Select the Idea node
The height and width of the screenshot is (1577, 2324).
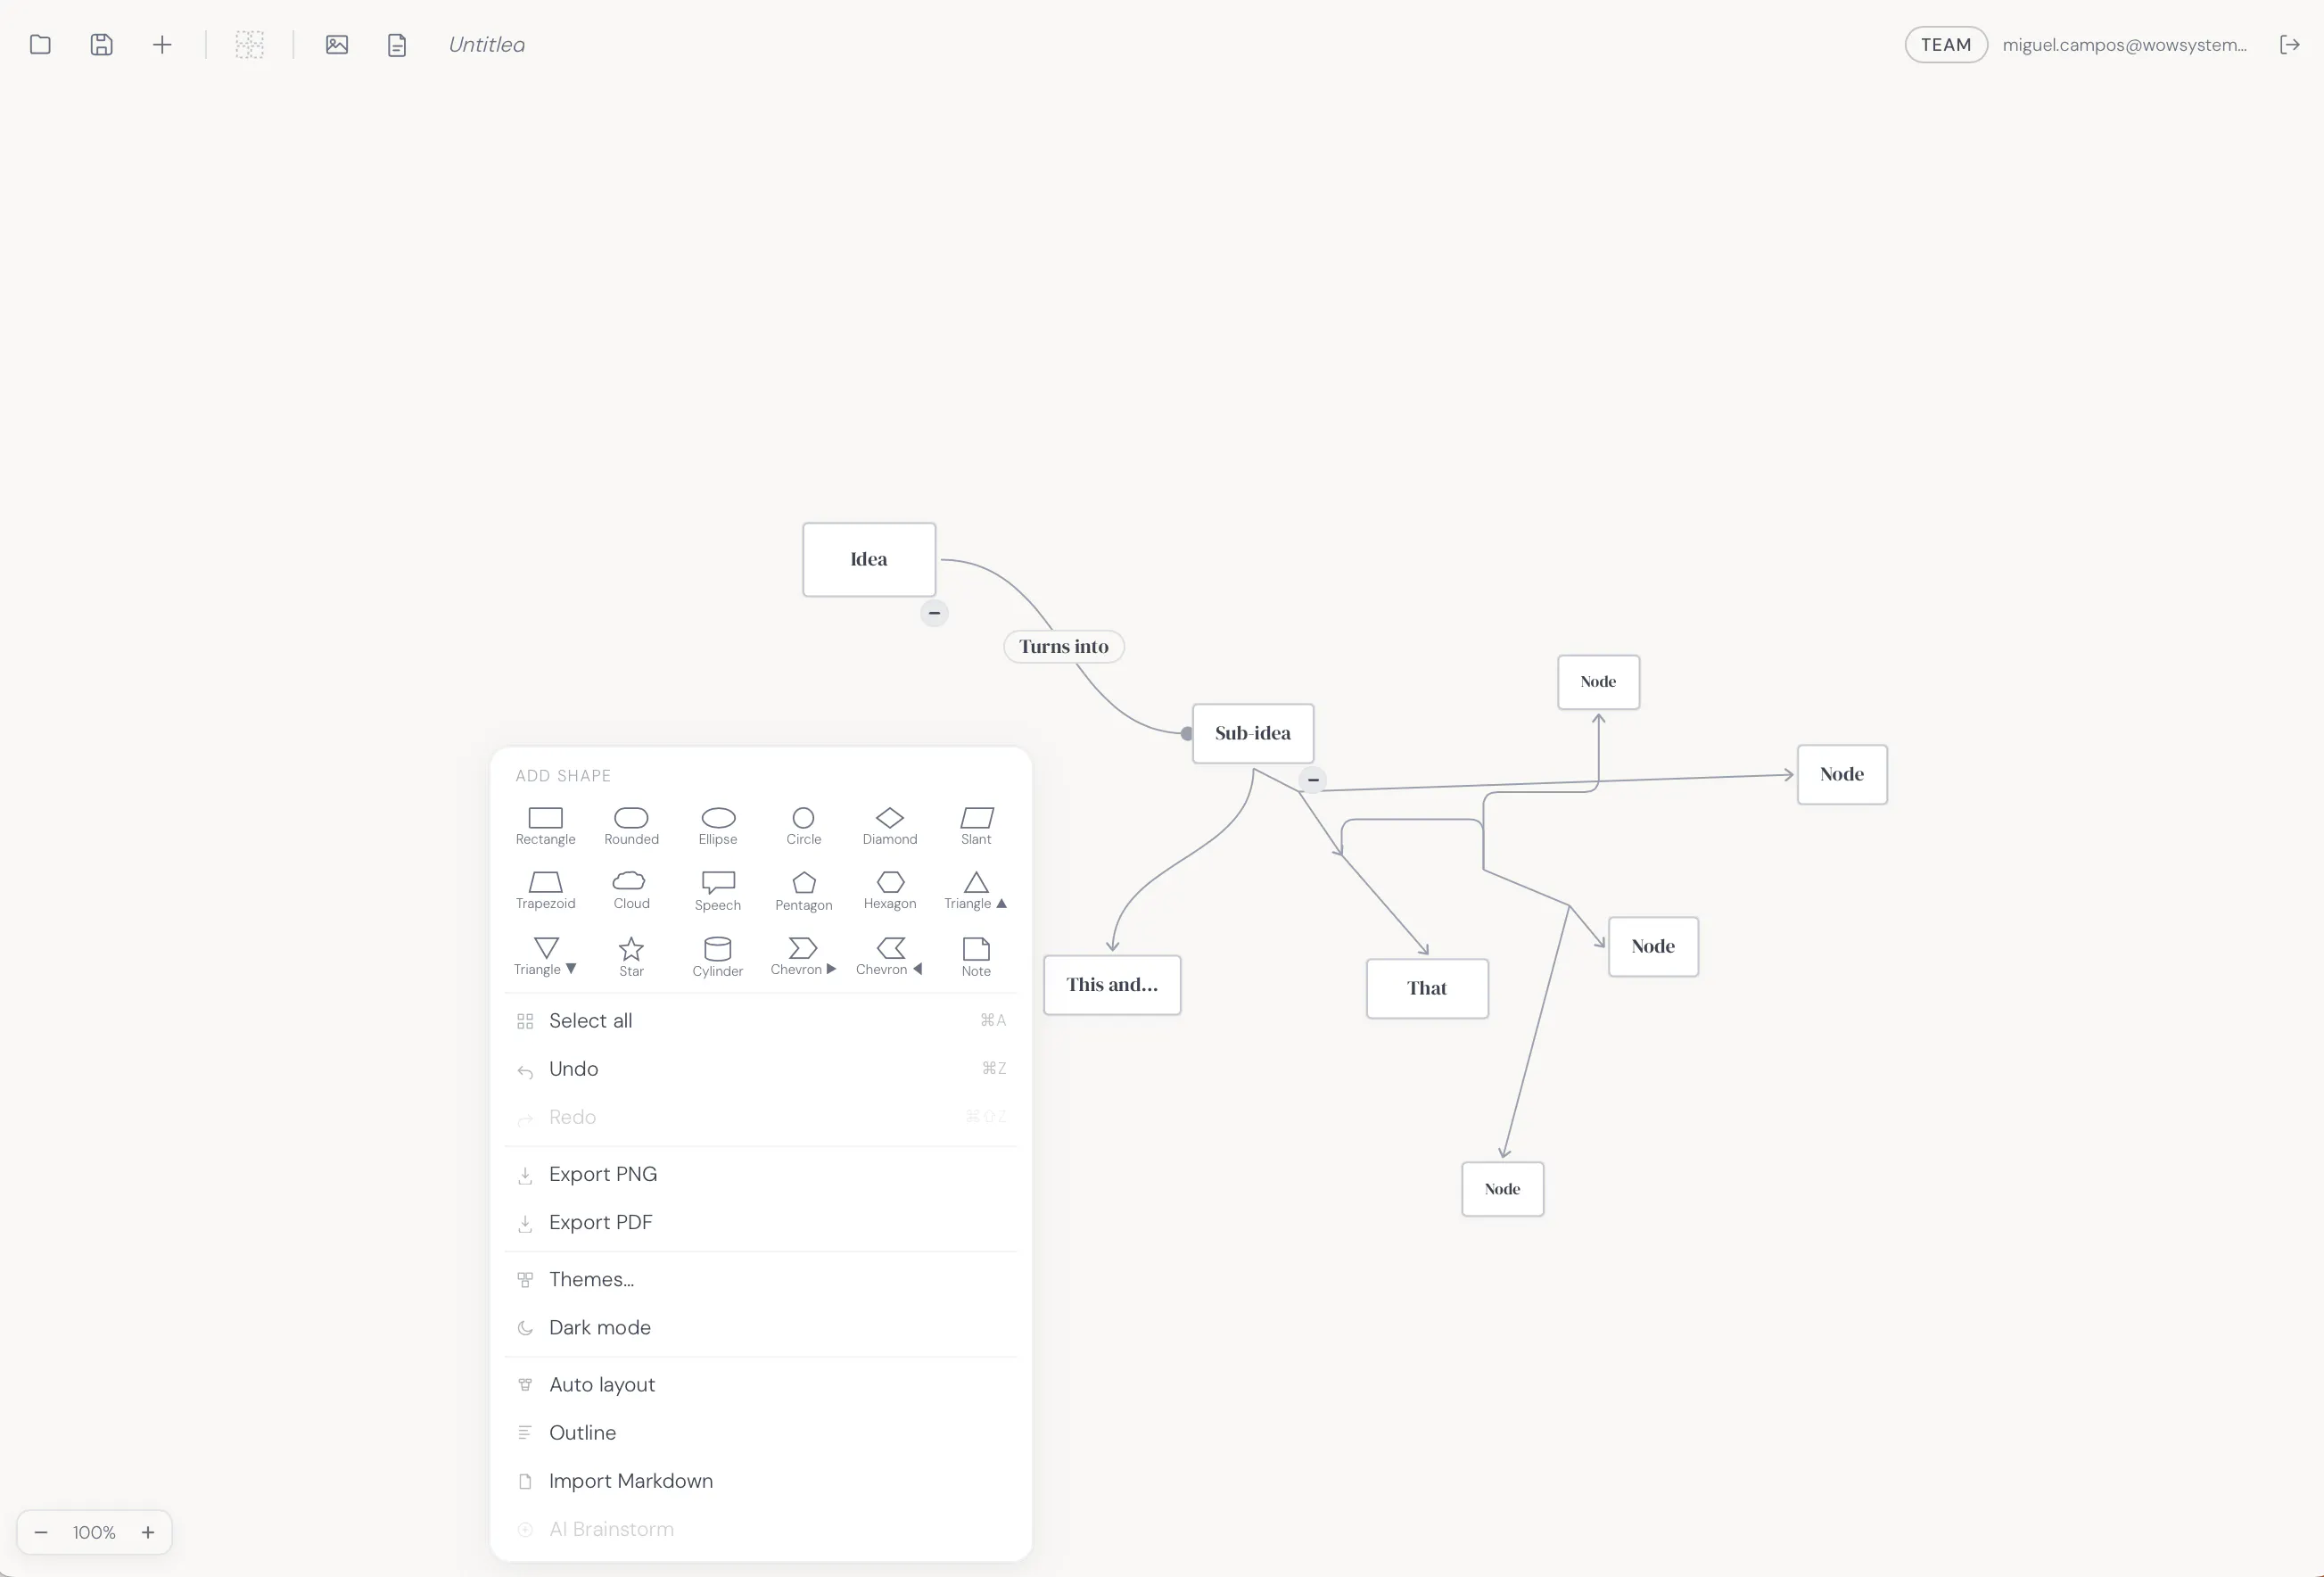click(x=869, y=560)
